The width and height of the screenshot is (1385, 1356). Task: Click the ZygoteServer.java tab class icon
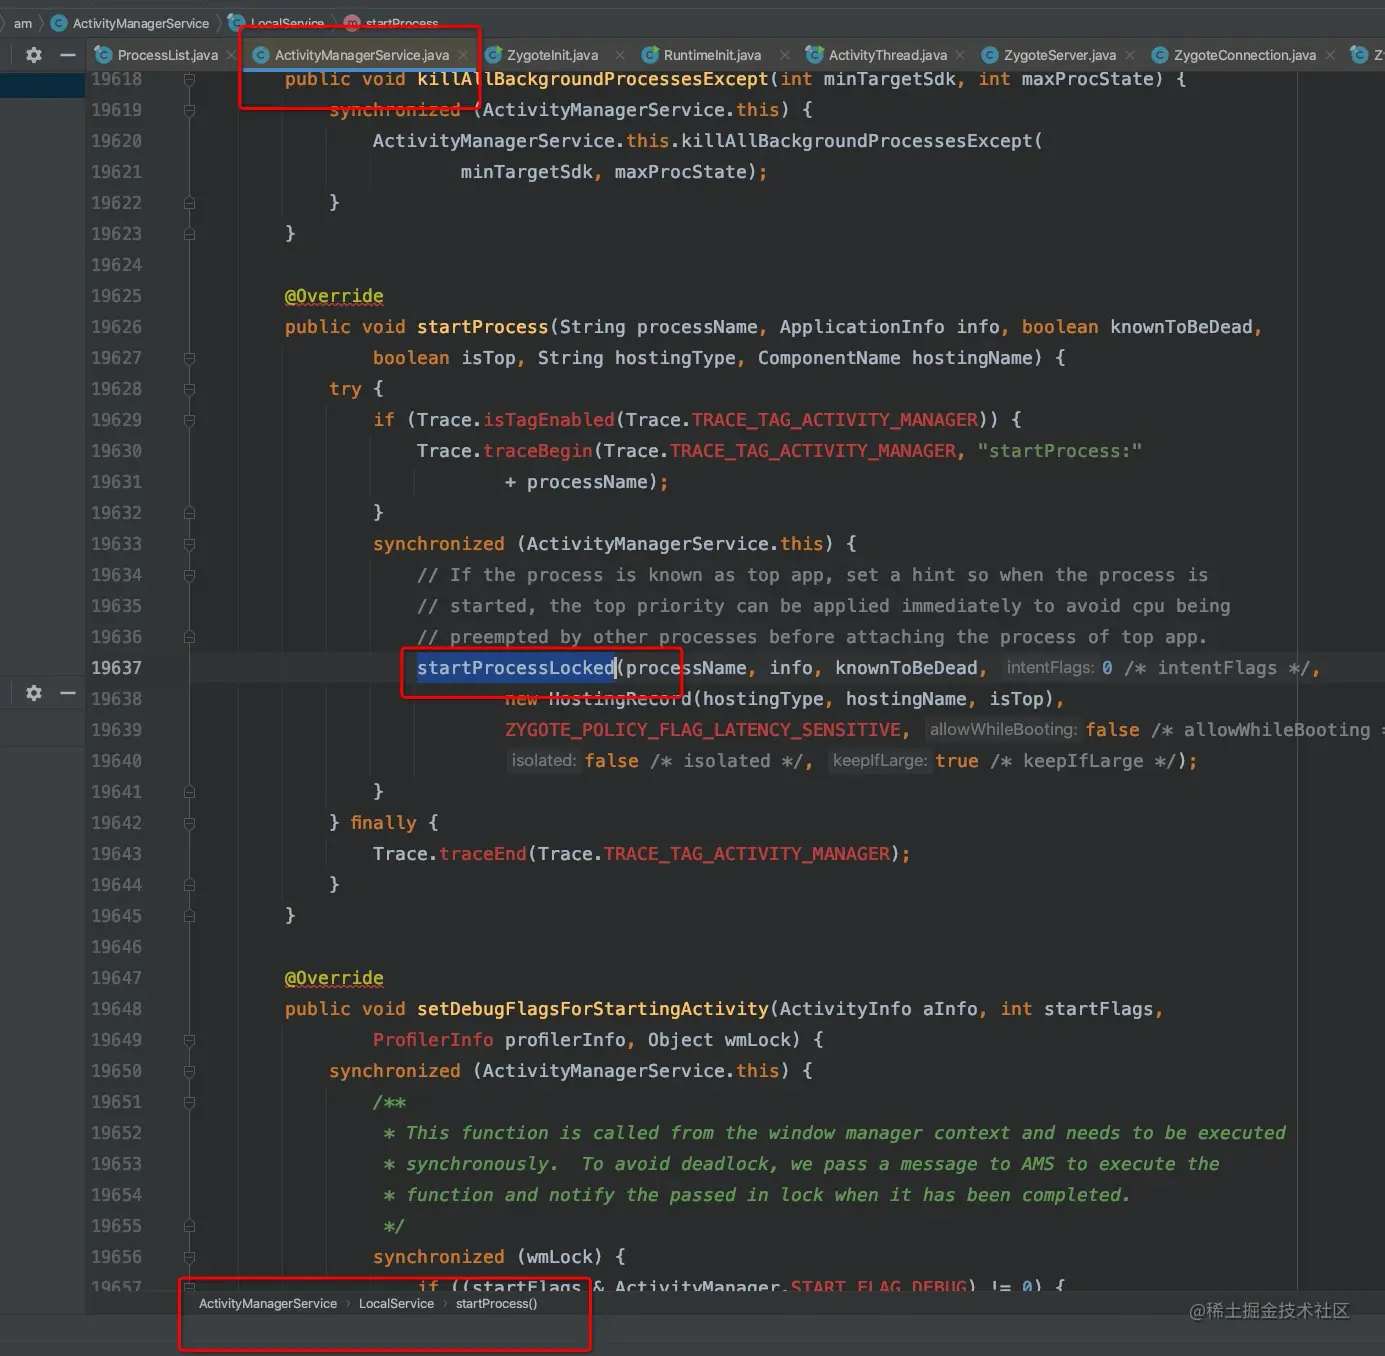point(990,55)
